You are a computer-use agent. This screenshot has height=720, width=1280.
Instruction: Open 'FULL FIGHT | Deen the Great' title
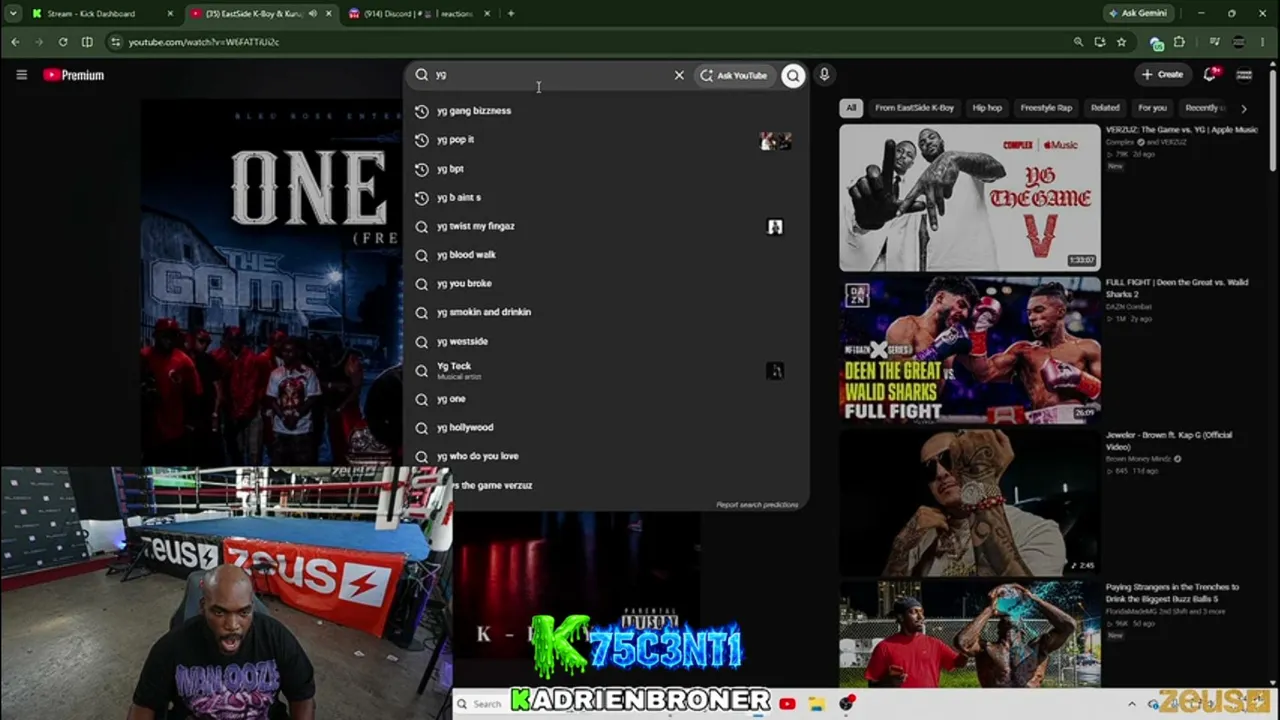pos(1177,288)
